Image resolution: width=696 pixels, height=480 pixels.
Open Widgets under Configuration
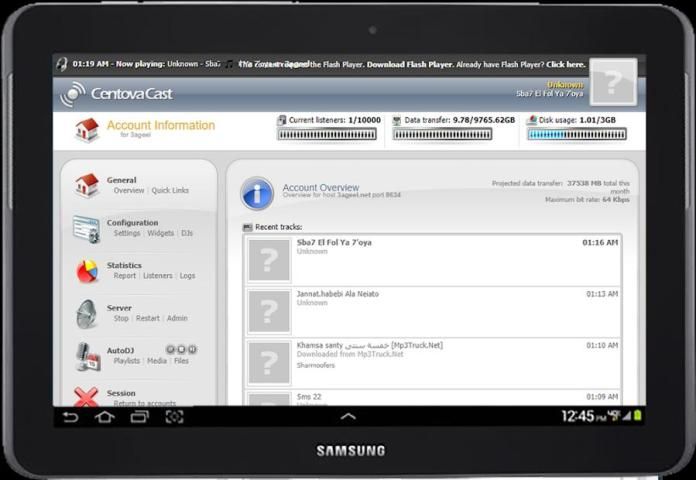(160, 233)
